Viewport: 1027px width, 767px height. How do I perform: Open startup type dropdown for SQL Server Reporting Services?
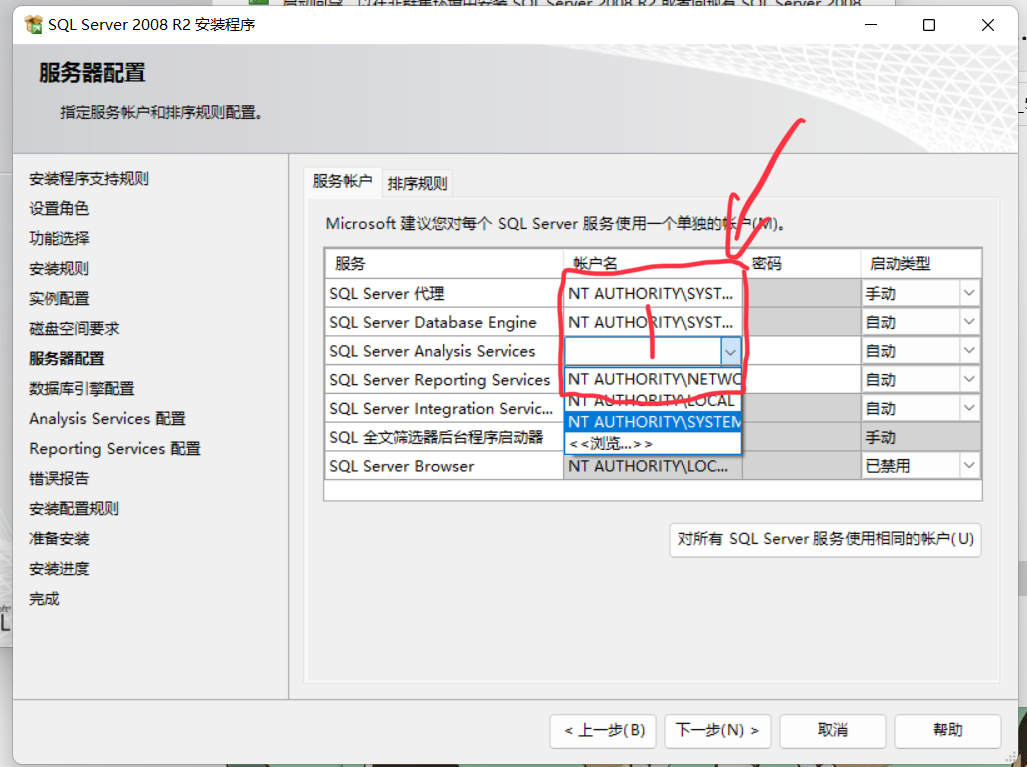tap(969, 380)
